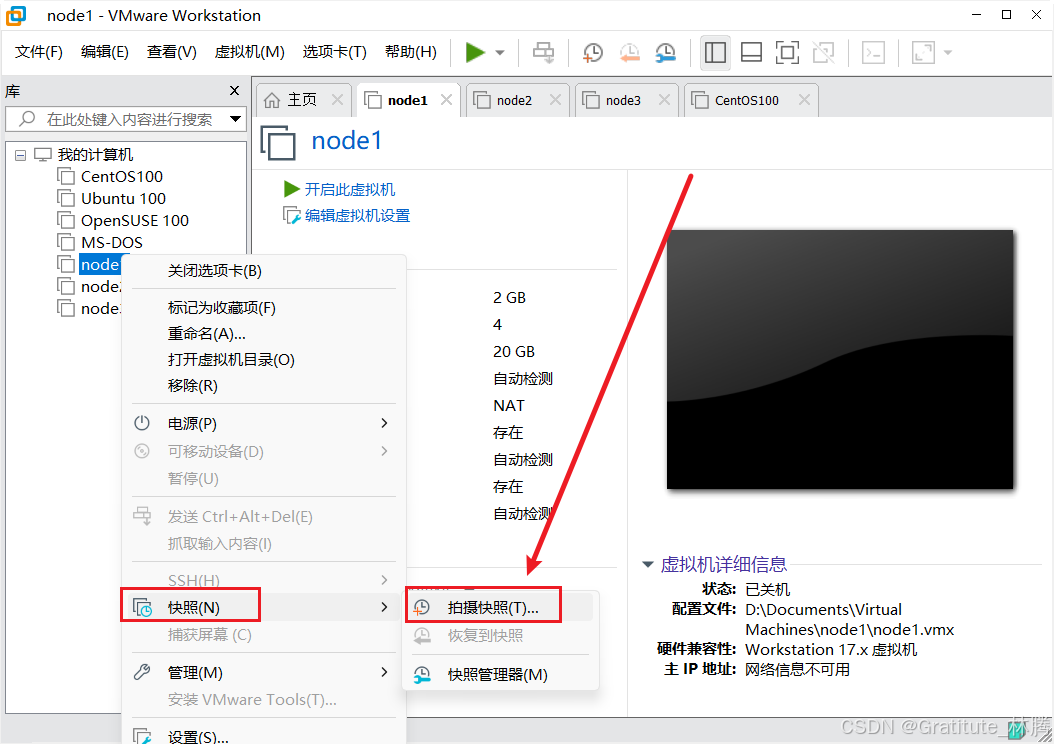The height and width of the screenshot is (744, 1054).
Task: Close the CentOS100 tab
Action: click(803, 99)
